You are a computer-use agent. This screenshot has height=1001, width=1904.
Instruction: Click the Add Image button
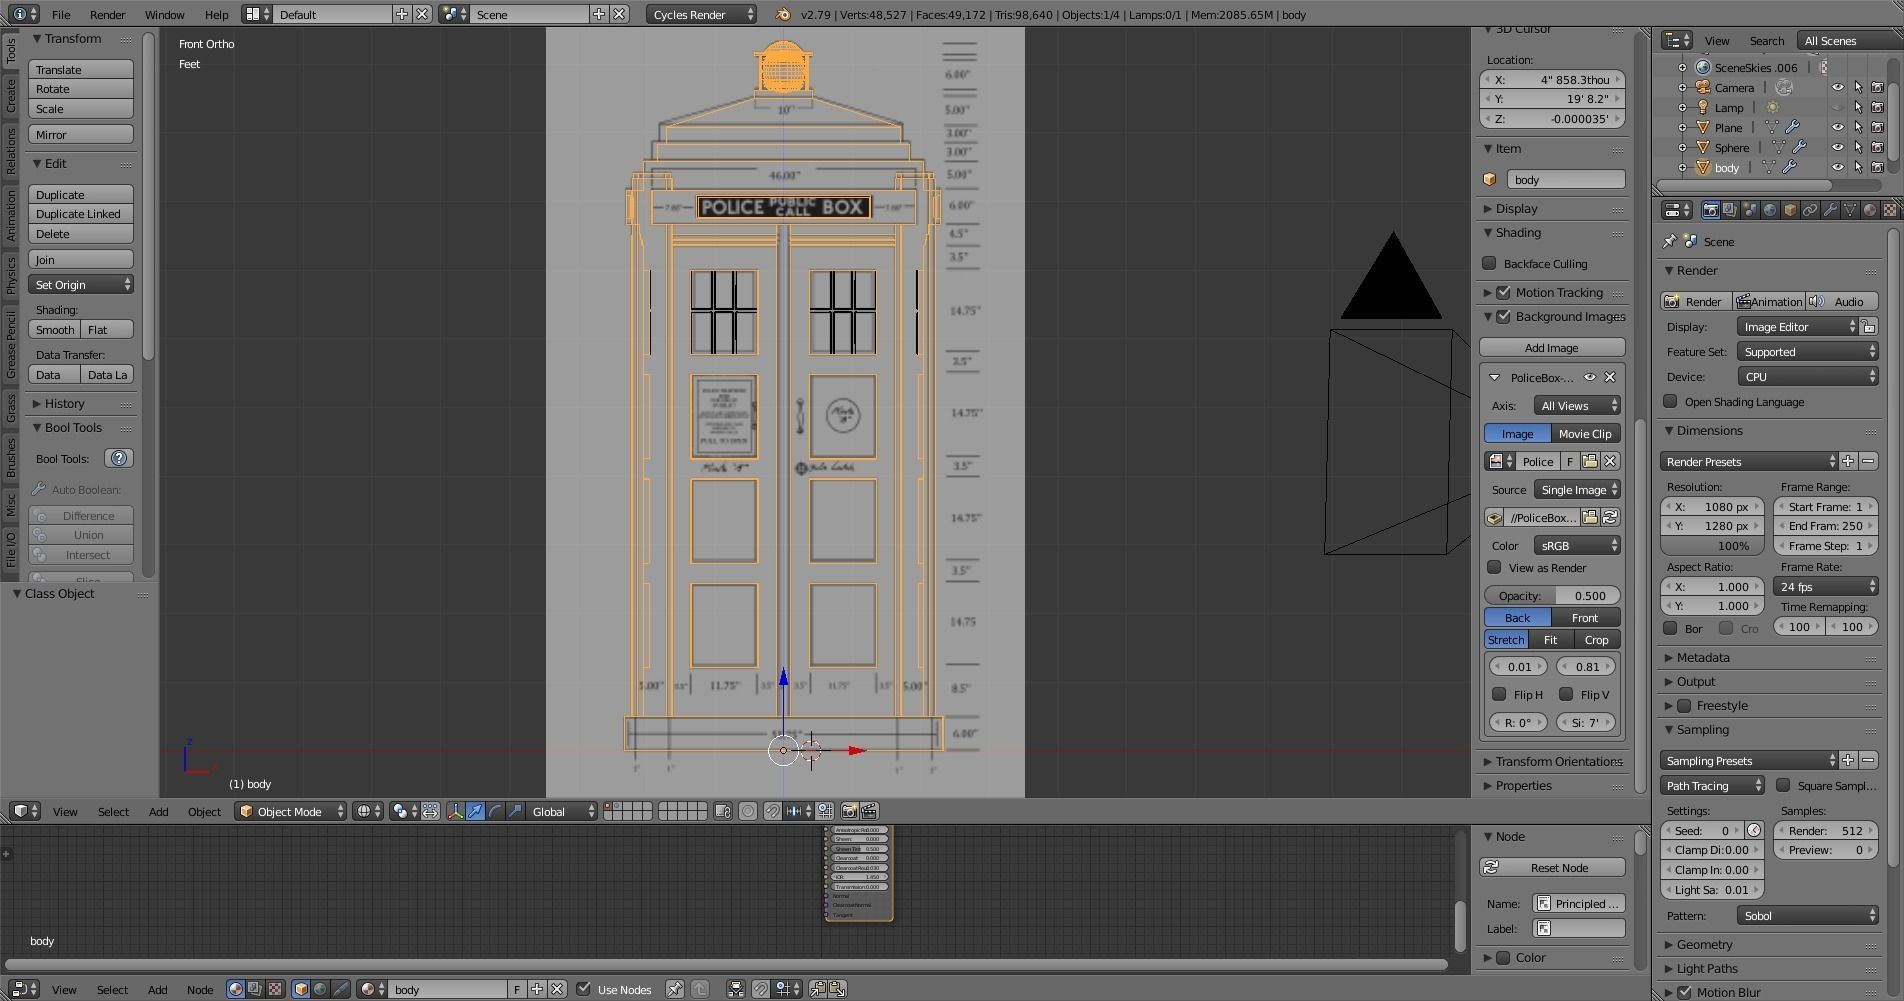click(x=1552, y=347)
